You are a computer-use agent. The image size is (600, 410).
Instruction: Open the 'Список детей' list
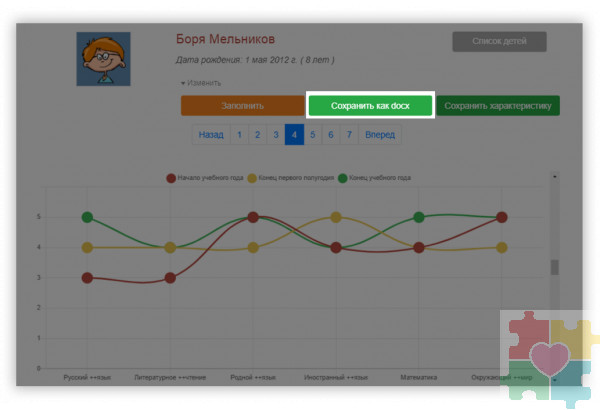(499, 41)
